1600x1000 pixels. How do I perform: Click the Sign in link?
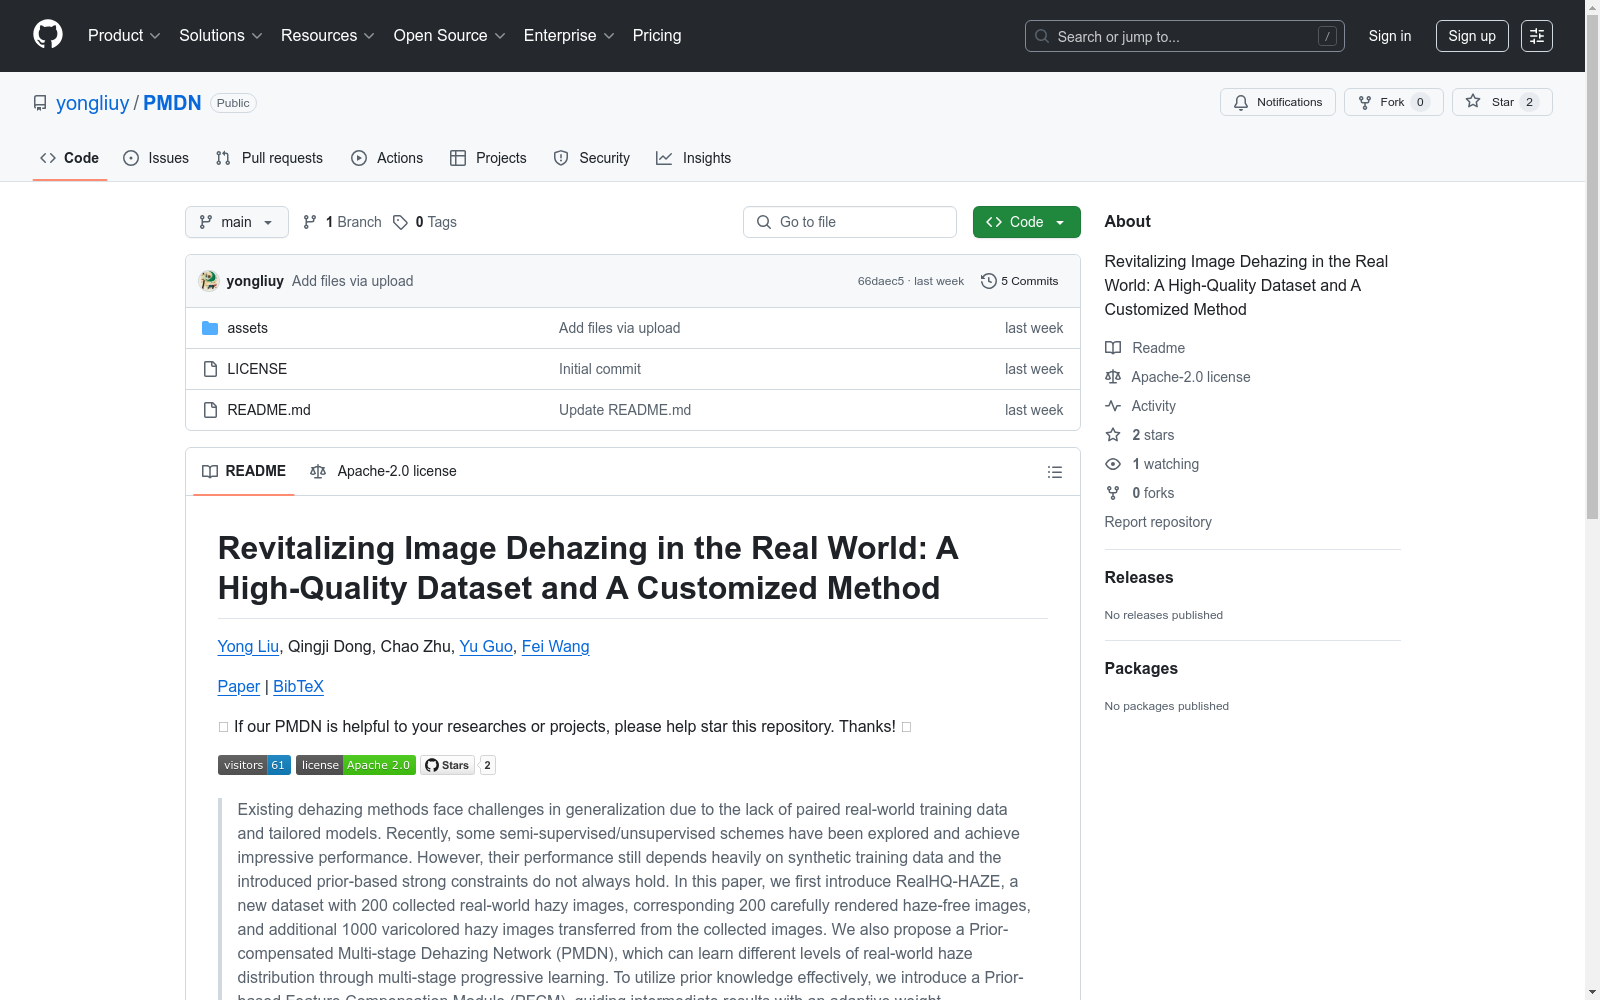(1390, 36)
